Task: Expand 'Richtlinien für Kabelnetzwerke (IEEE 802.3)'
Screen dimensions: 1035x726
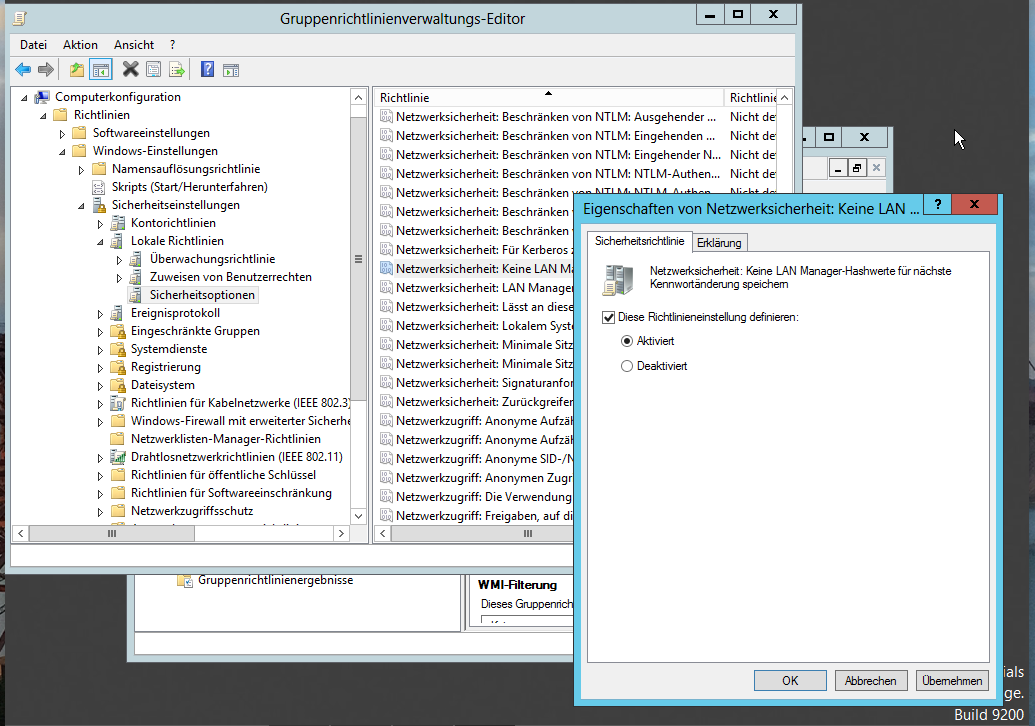Action: point(98,402)
